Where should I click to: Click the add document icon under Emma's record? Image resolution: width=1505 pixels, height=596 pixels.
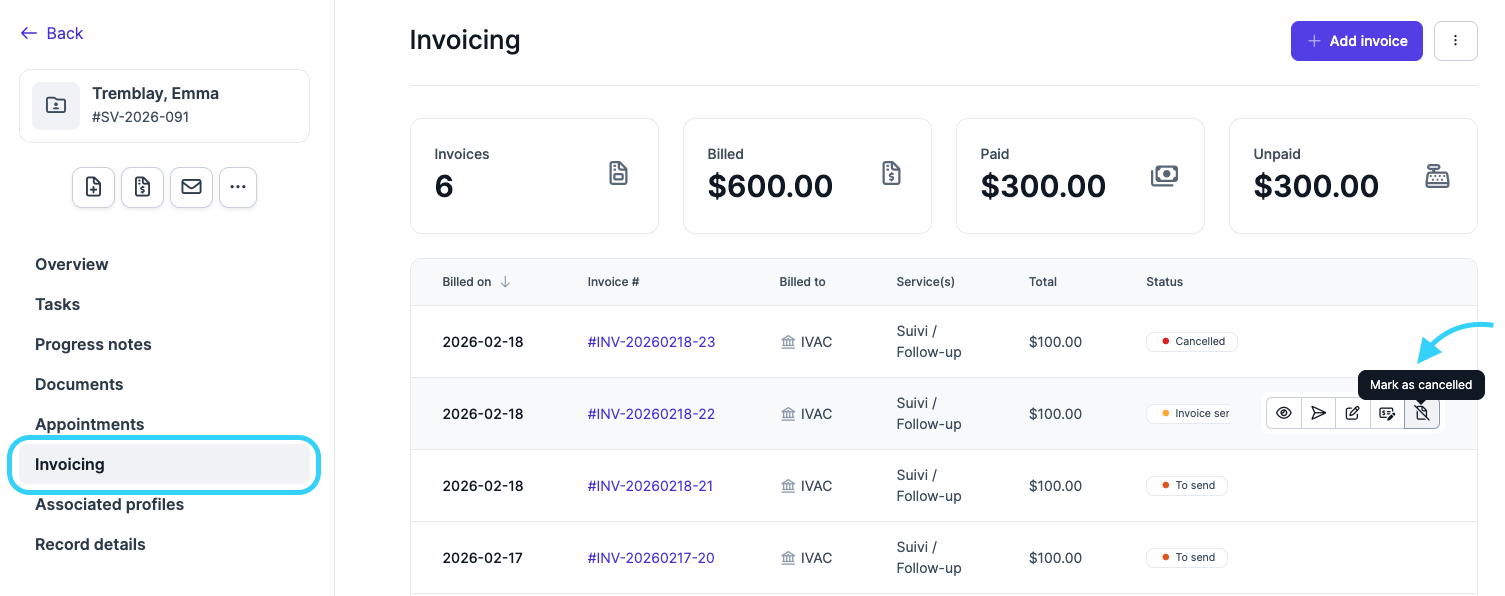(x=93, y=187)
